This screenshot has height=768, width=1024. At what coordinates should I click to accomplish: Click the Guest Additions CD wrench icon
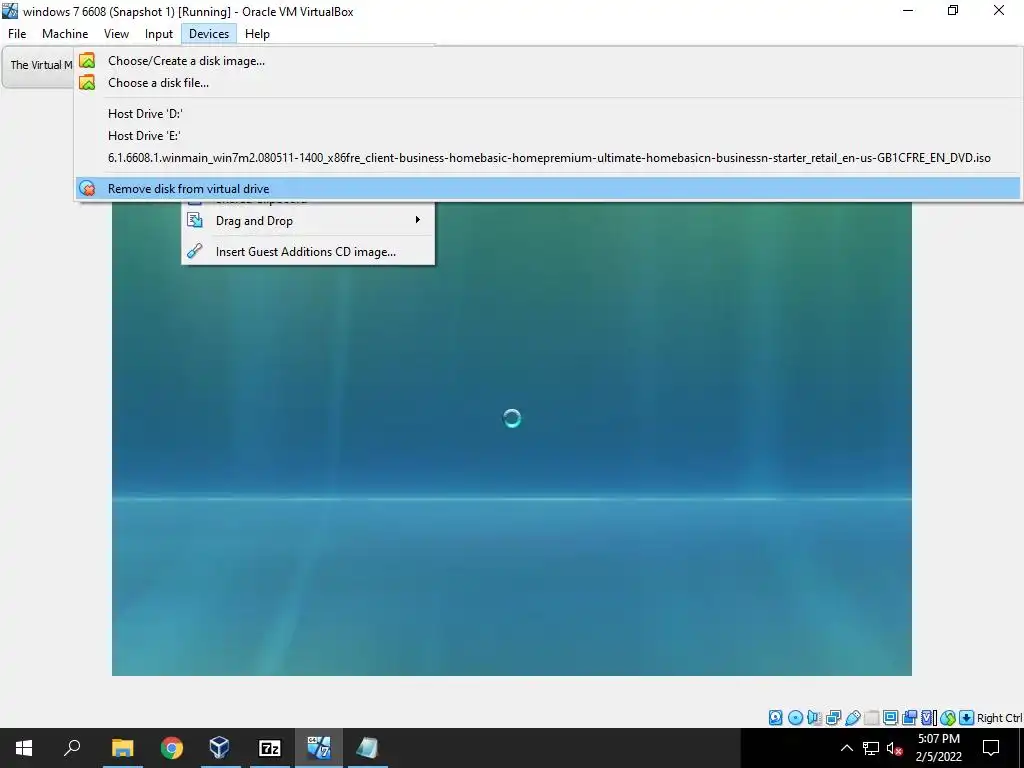(x=195, y=251)
